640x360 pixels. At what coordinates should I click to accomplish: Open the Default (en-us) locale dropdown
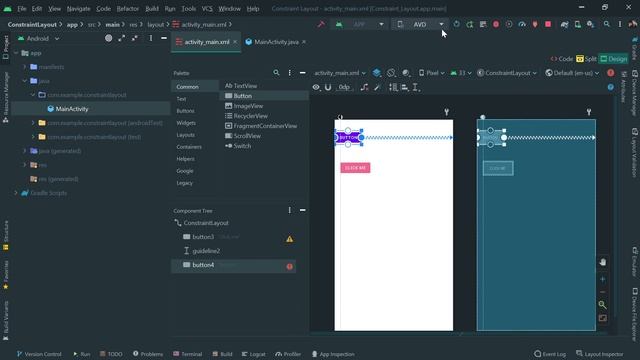click(x=572, y=73)
